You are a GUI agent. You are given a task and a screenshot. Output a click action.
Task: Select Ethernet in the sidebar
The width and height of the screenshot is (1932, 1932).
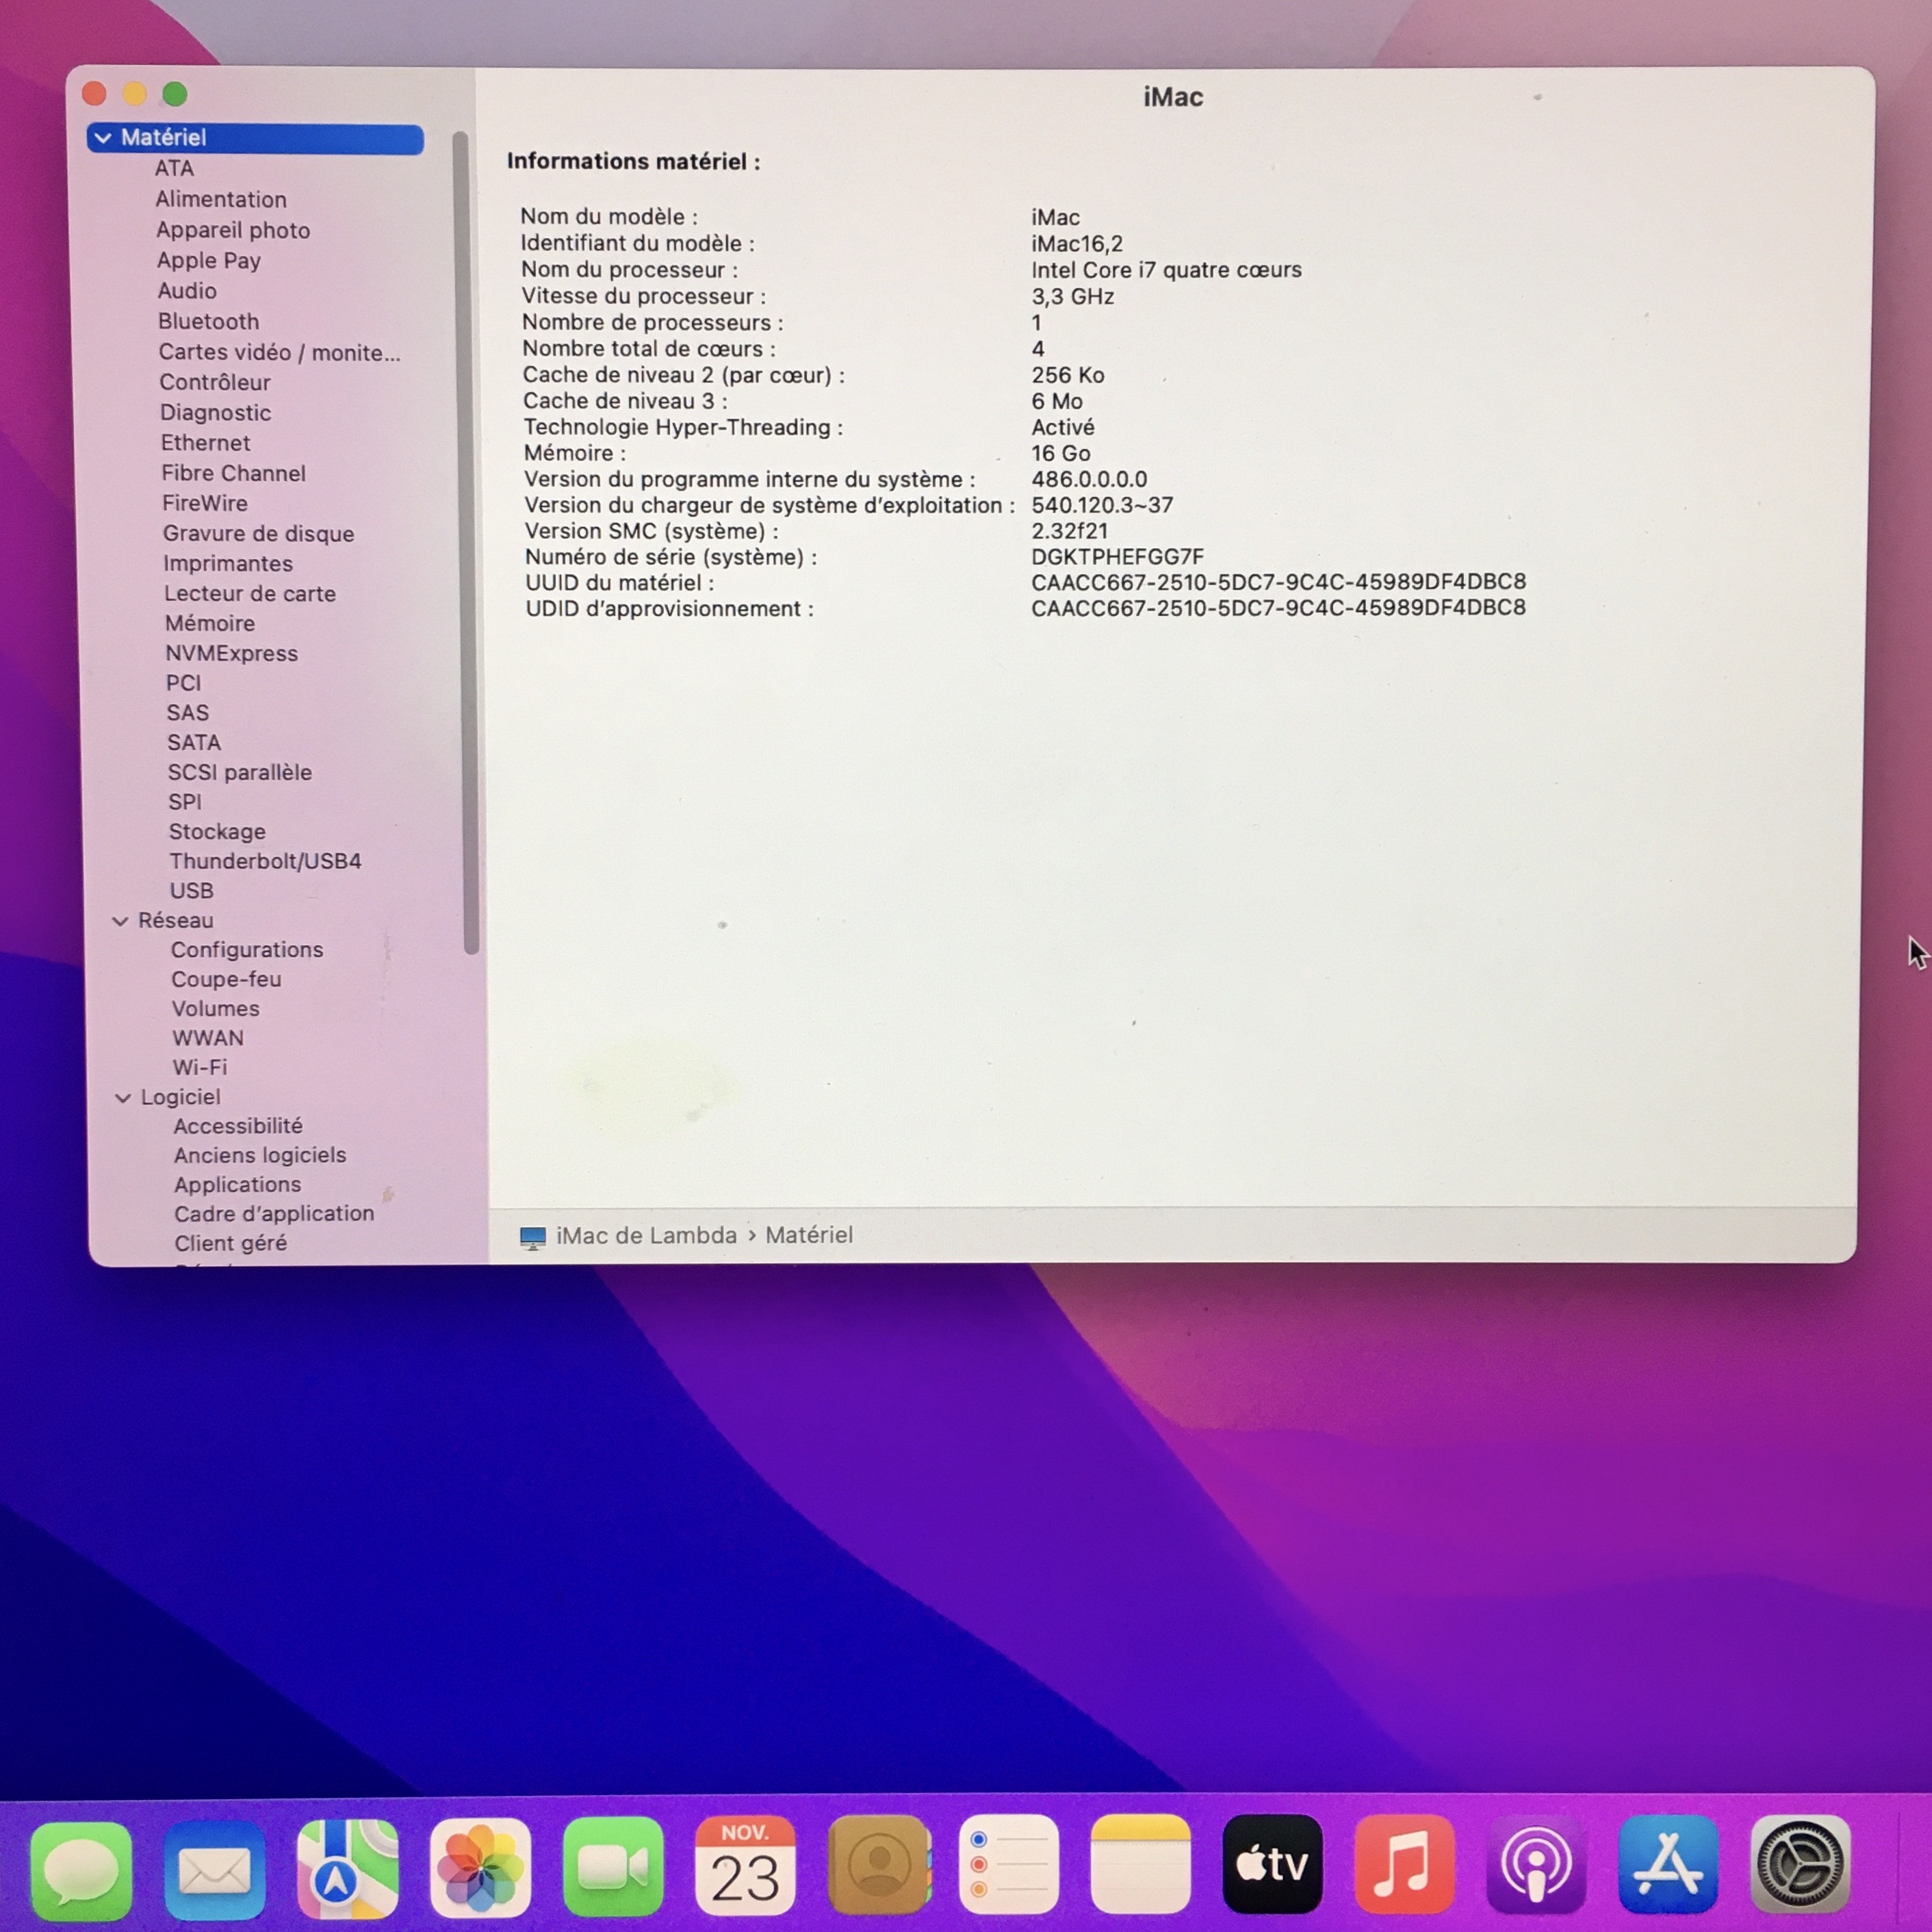pos(206,443)
